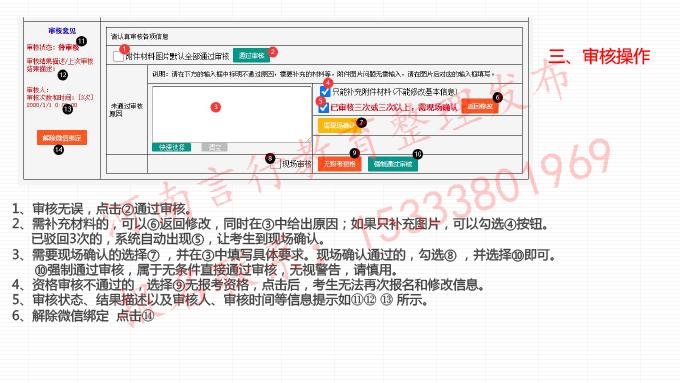Click the instruction line starting 说明：请在下方
Screen dimensions: 680x383
(324, 74)
